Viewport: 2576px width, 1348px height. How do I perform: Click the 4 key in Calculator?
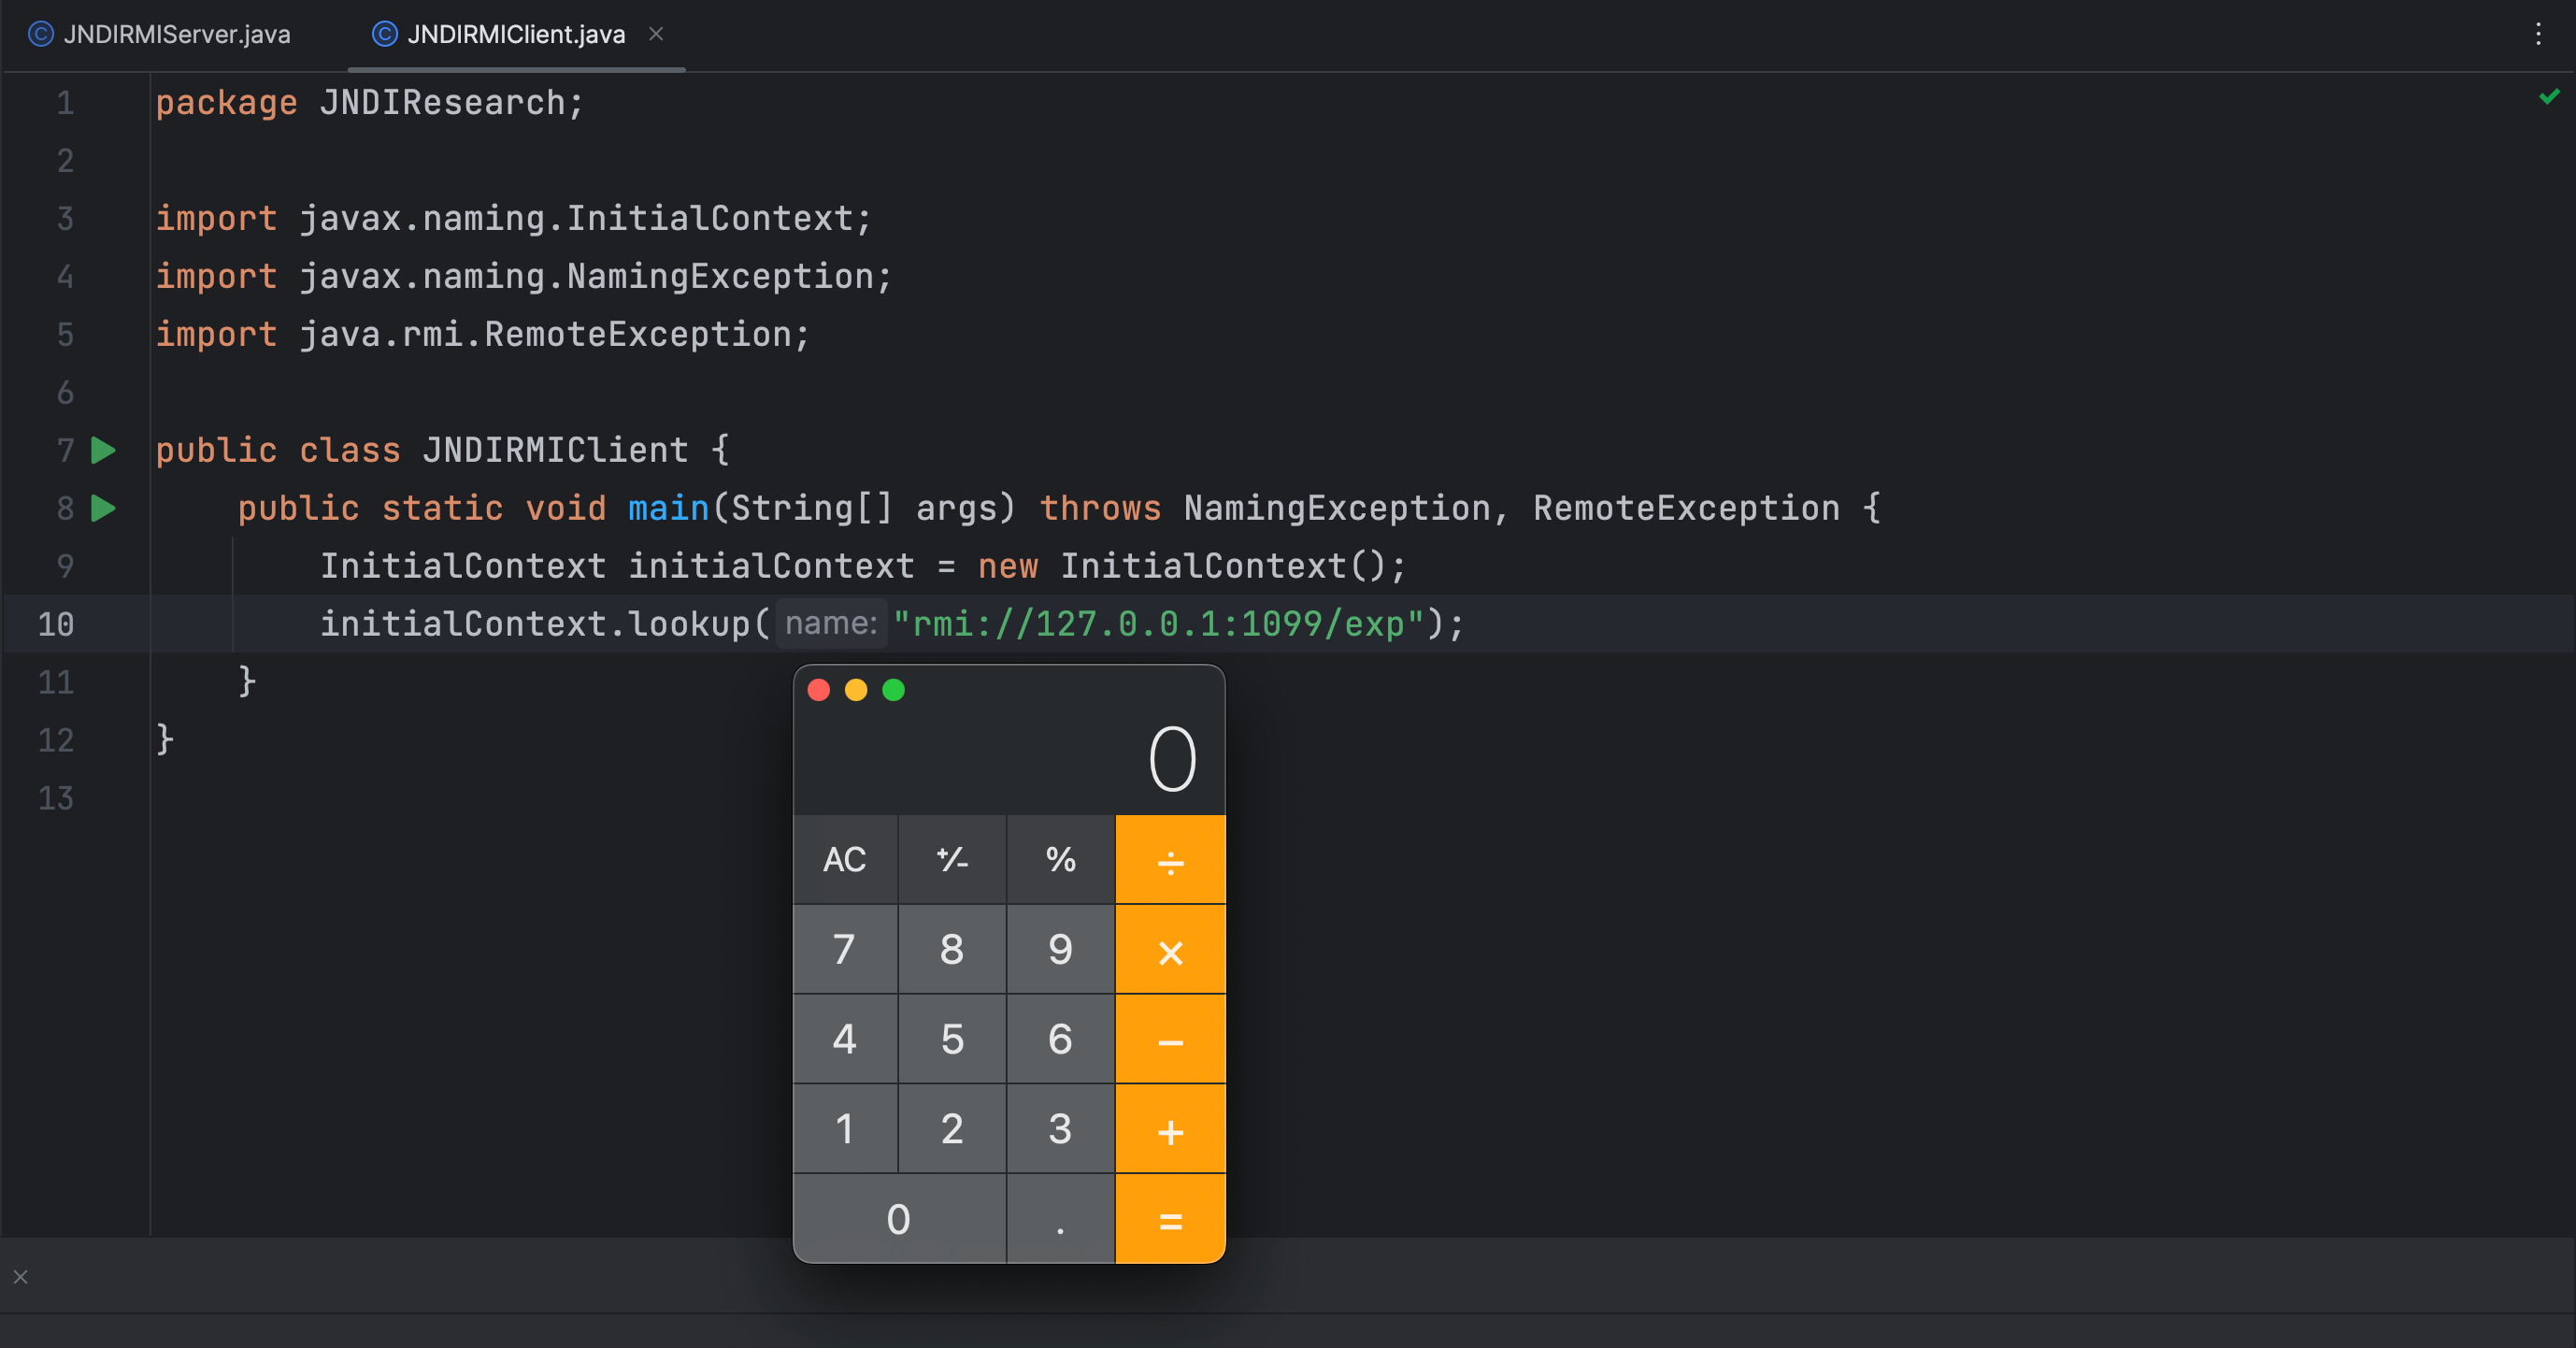(x=845, y=1039)
